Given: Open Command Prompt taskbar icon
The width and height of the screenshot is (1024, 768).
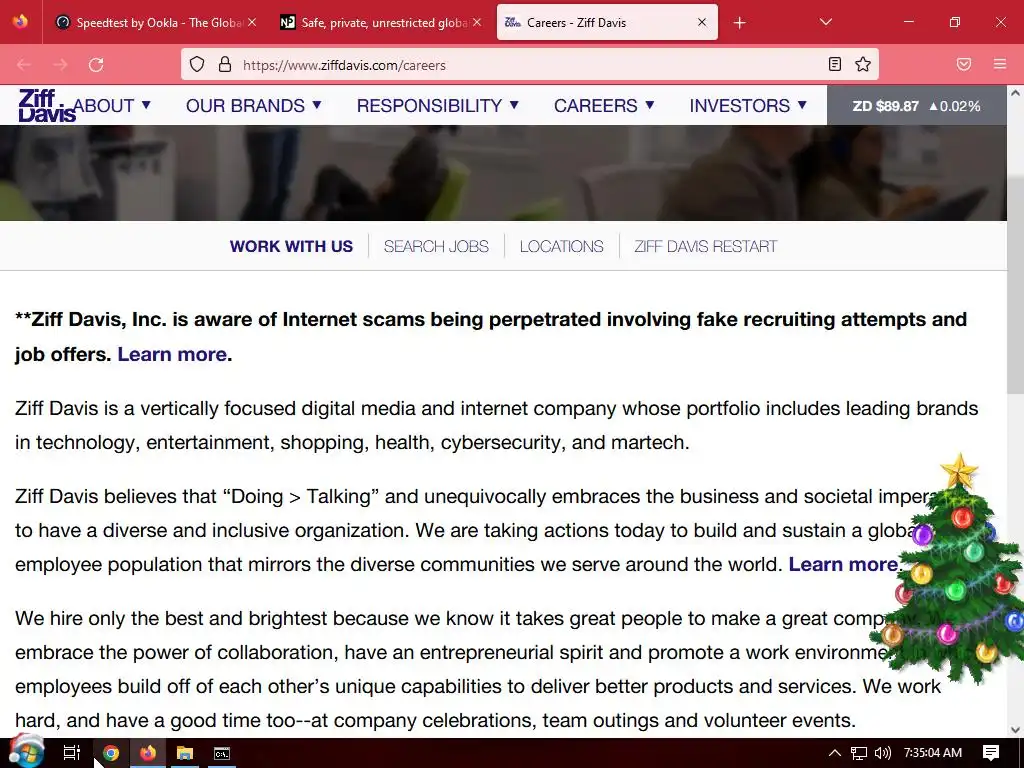Looking at the screenshot, I should click(x=221, y=753).
